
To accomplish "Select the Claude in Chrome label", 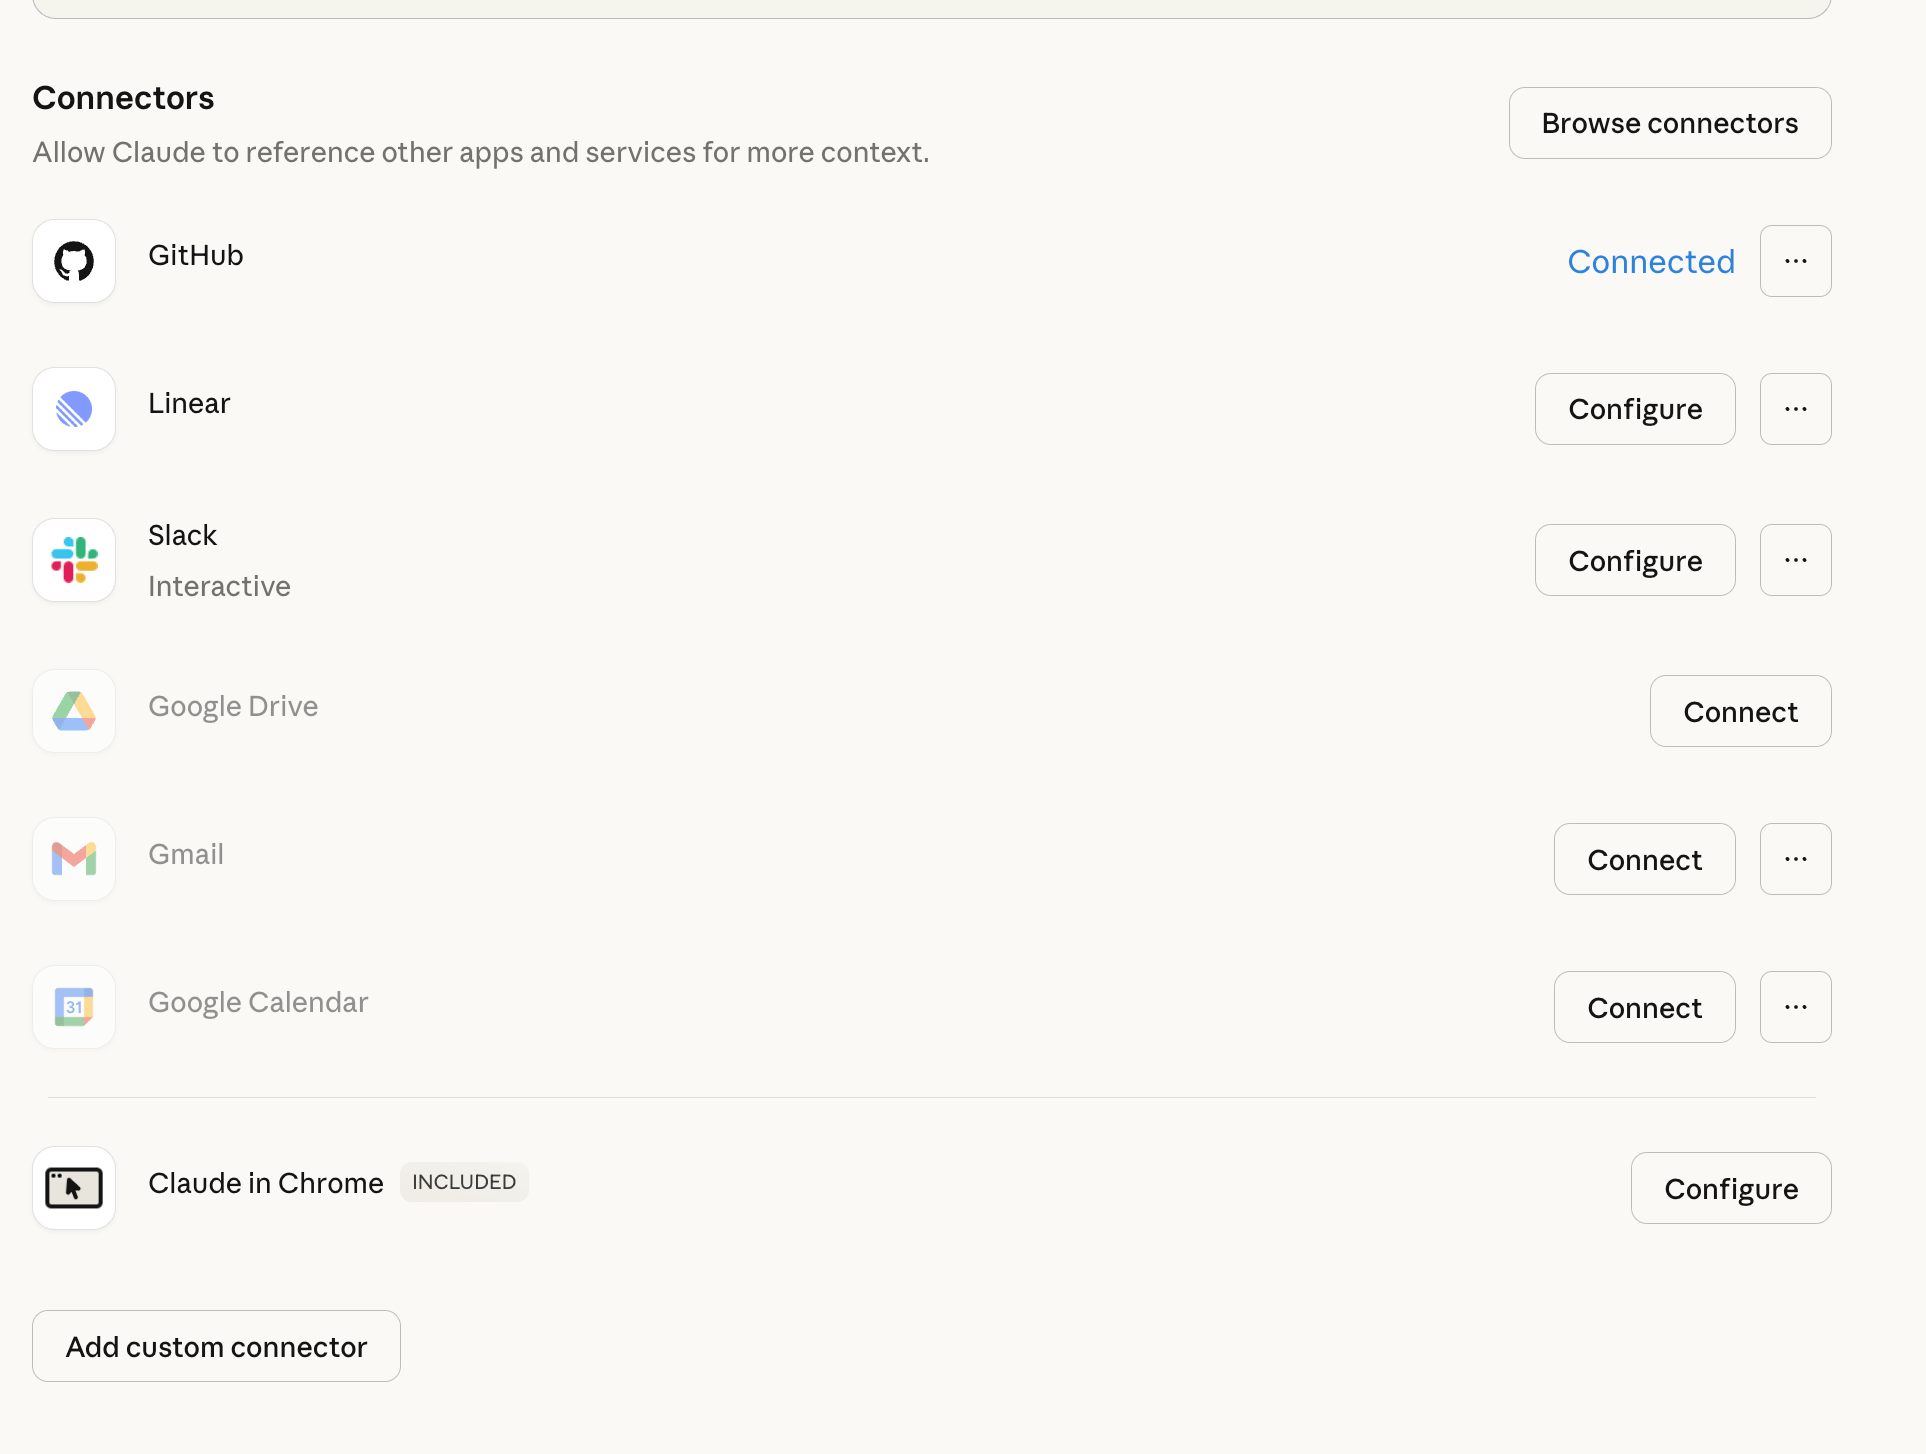I will [x=266, y=1183].
